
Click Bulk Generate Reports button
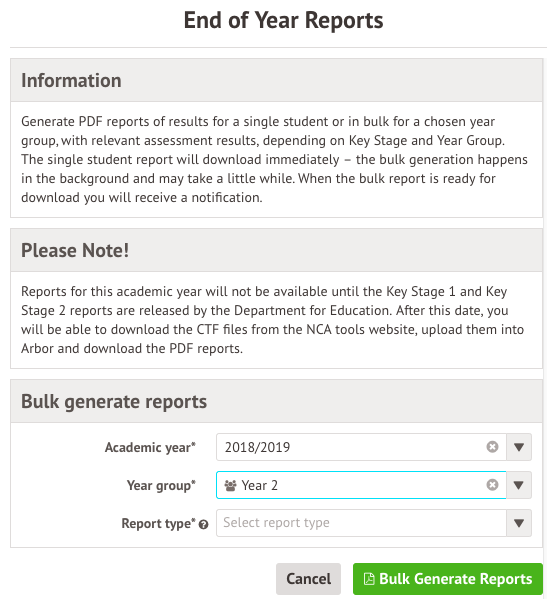448,579
